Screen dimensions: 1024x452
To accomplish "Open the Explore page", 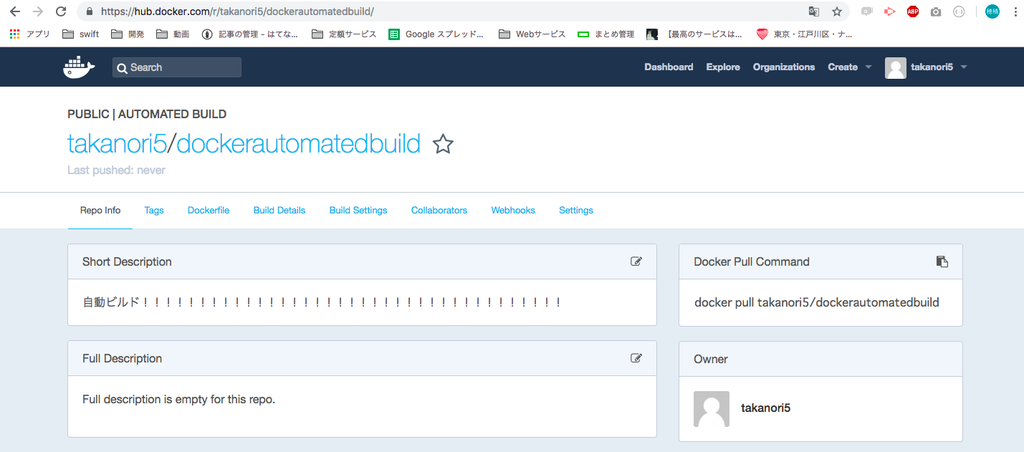I will click(723, 67).
